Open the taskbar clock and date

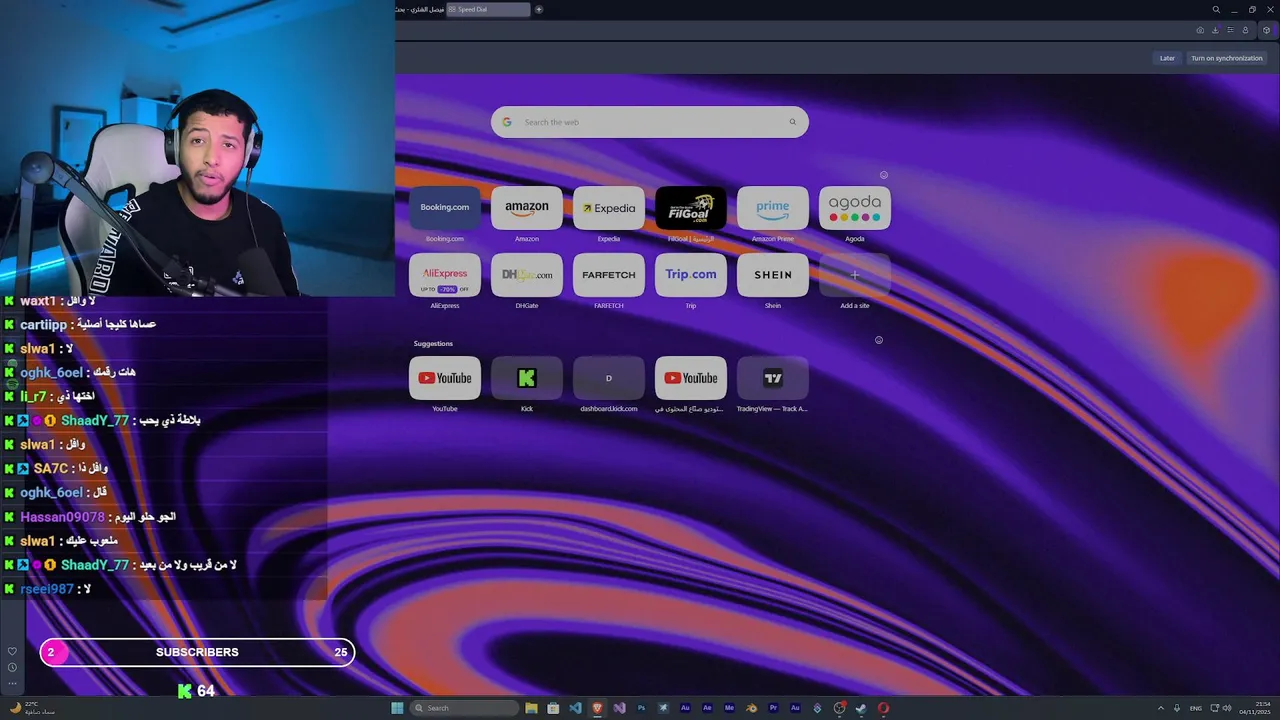tap(1254, 708)
